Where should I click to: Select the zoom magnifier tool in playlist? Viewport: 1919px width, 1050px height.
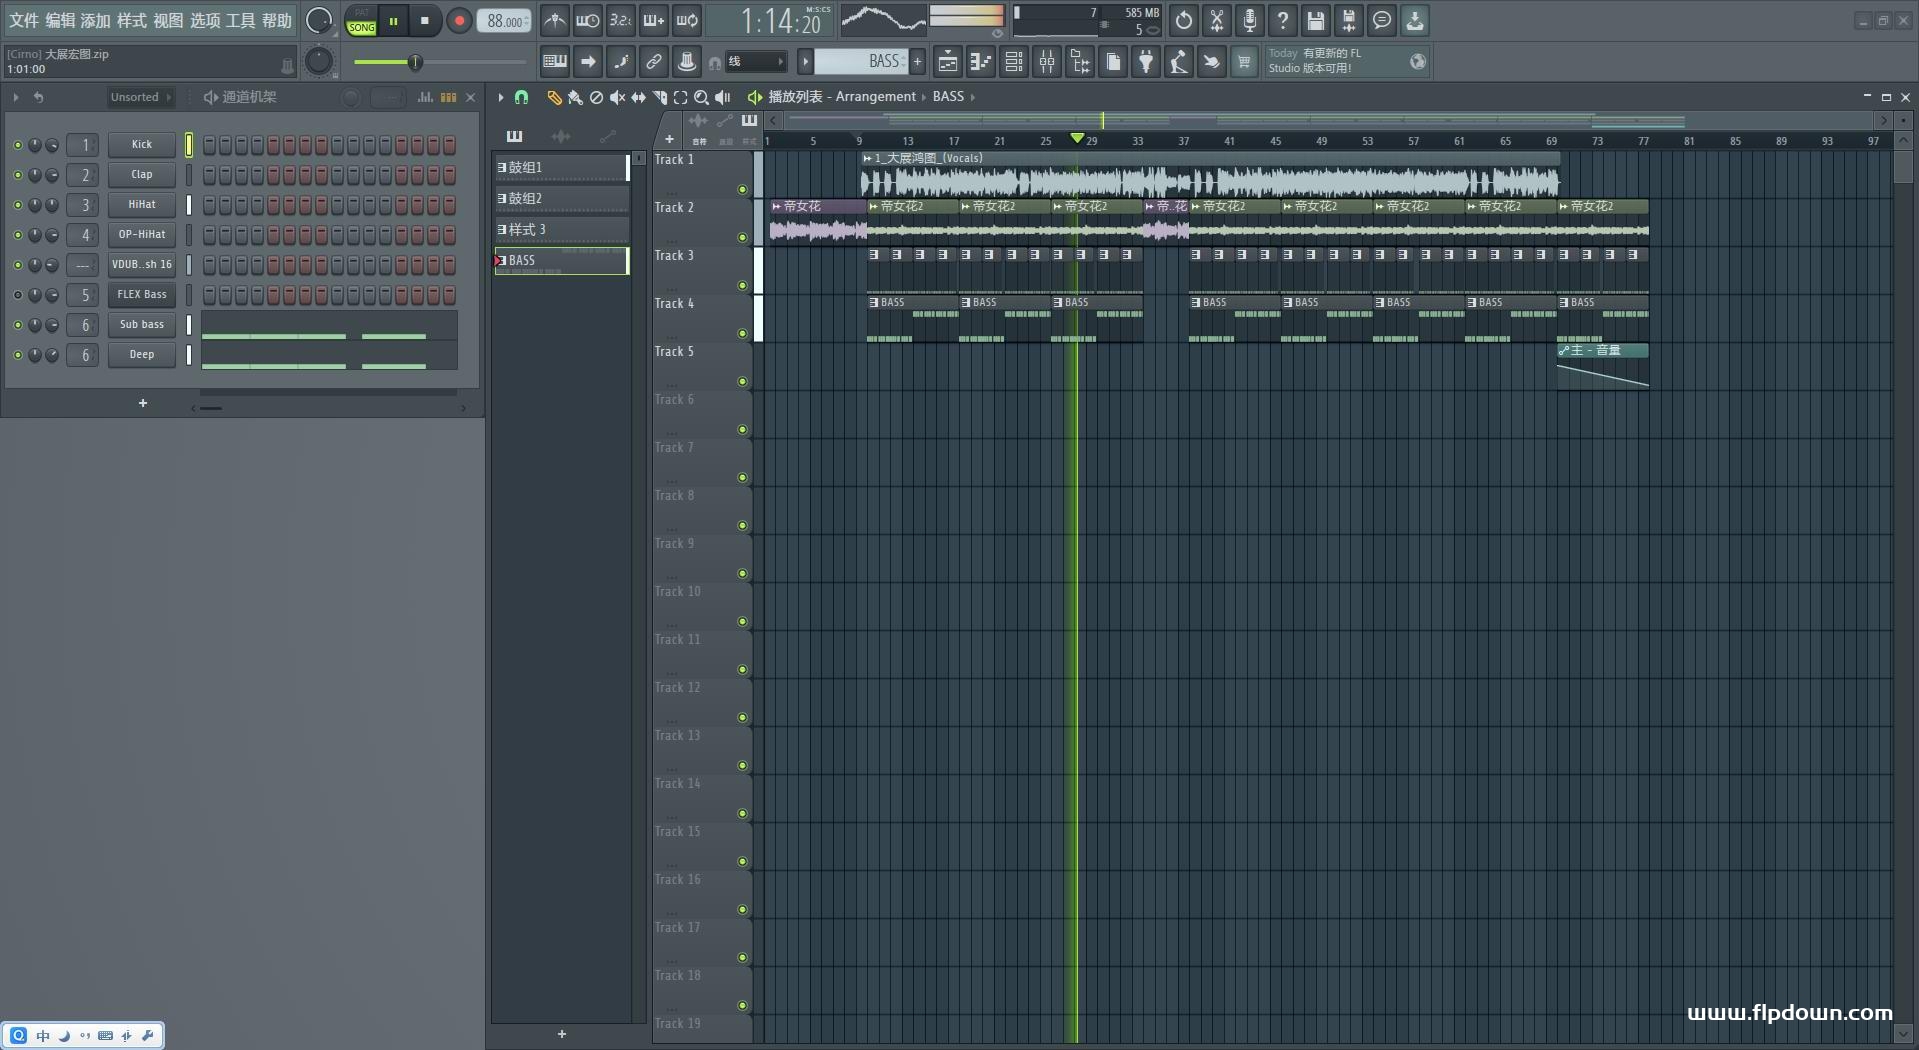[x=701, y=97]
